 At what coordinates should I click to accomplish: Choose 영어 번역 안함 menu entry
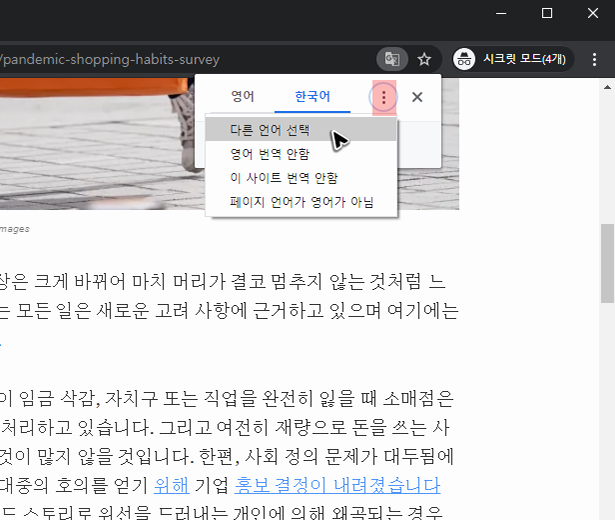pos(301,154)
